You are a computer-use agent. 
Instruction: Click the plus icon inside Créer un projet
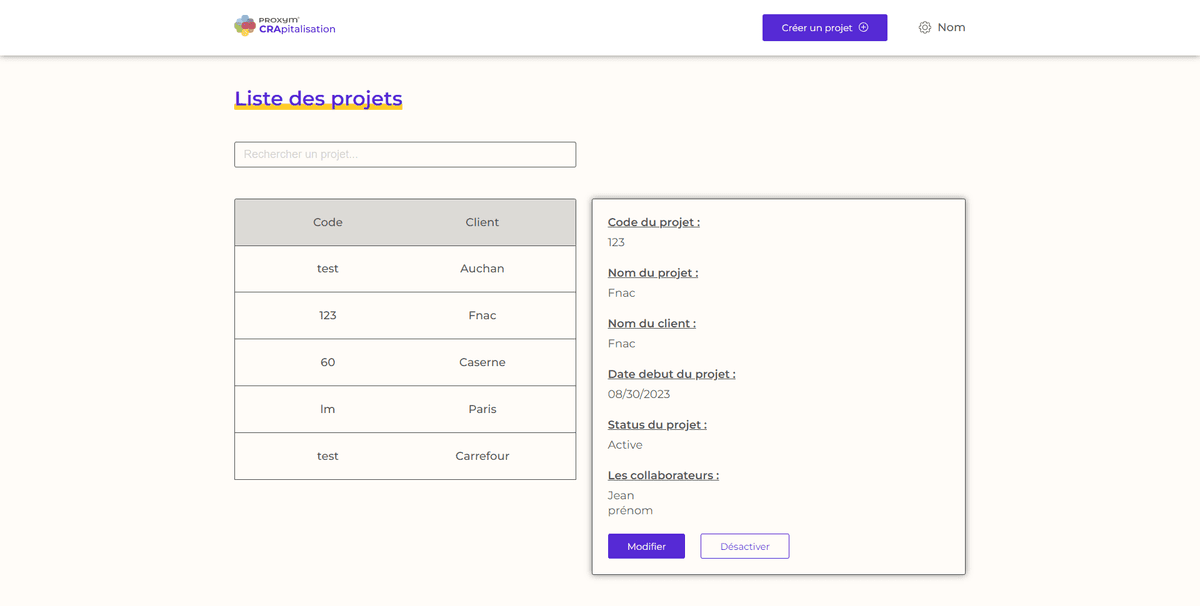[x=864, y=28]
